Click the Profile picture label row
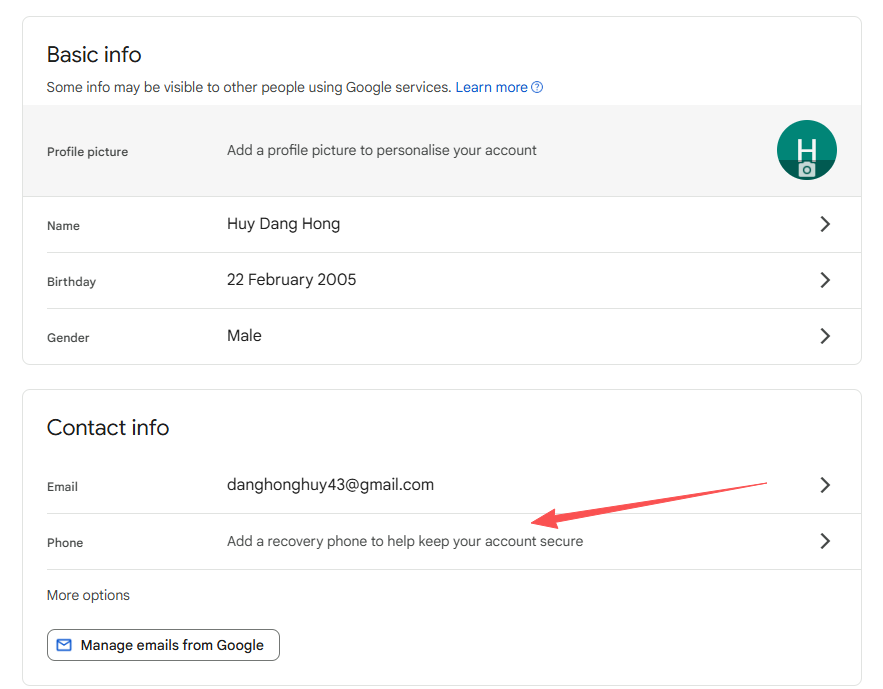 point(88,151)
